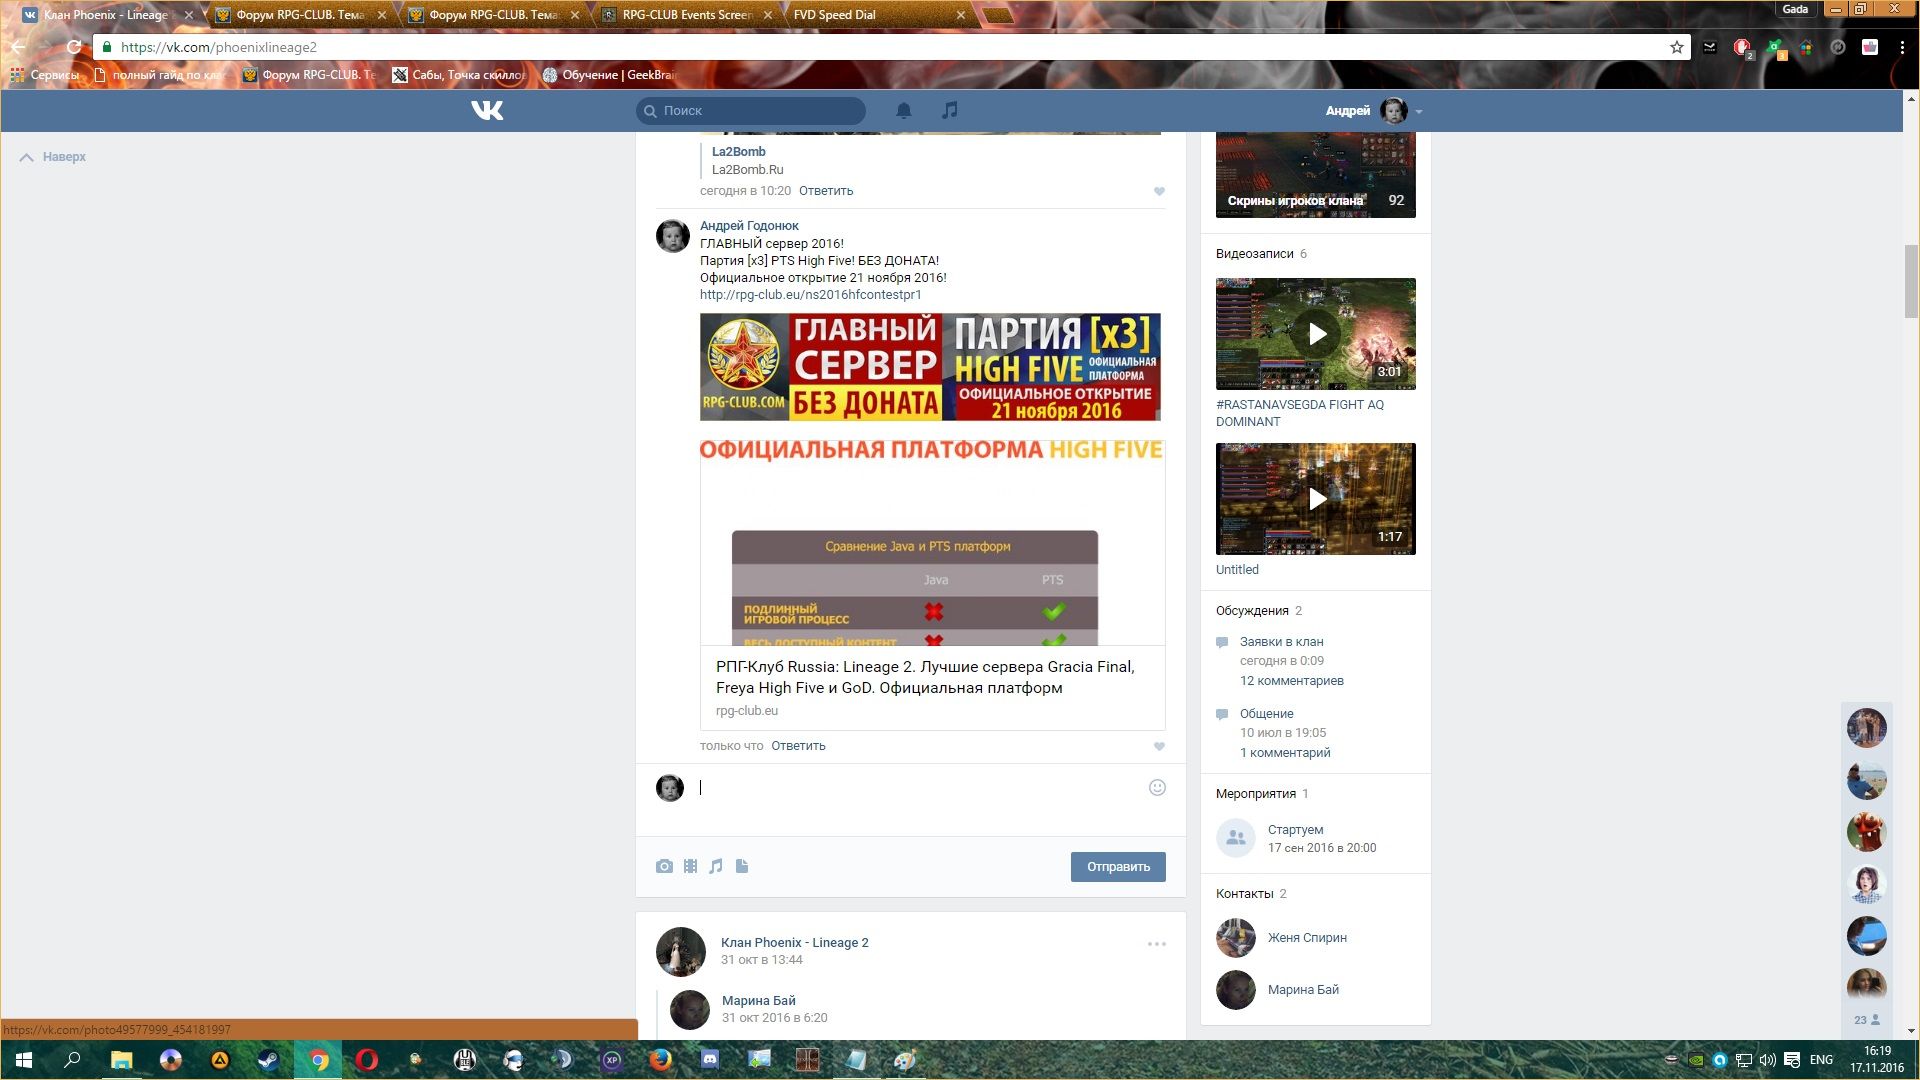Viewport: 1920px width, 1080px height.
Task: Attach an audio track to comment
Action: (716, 866)
